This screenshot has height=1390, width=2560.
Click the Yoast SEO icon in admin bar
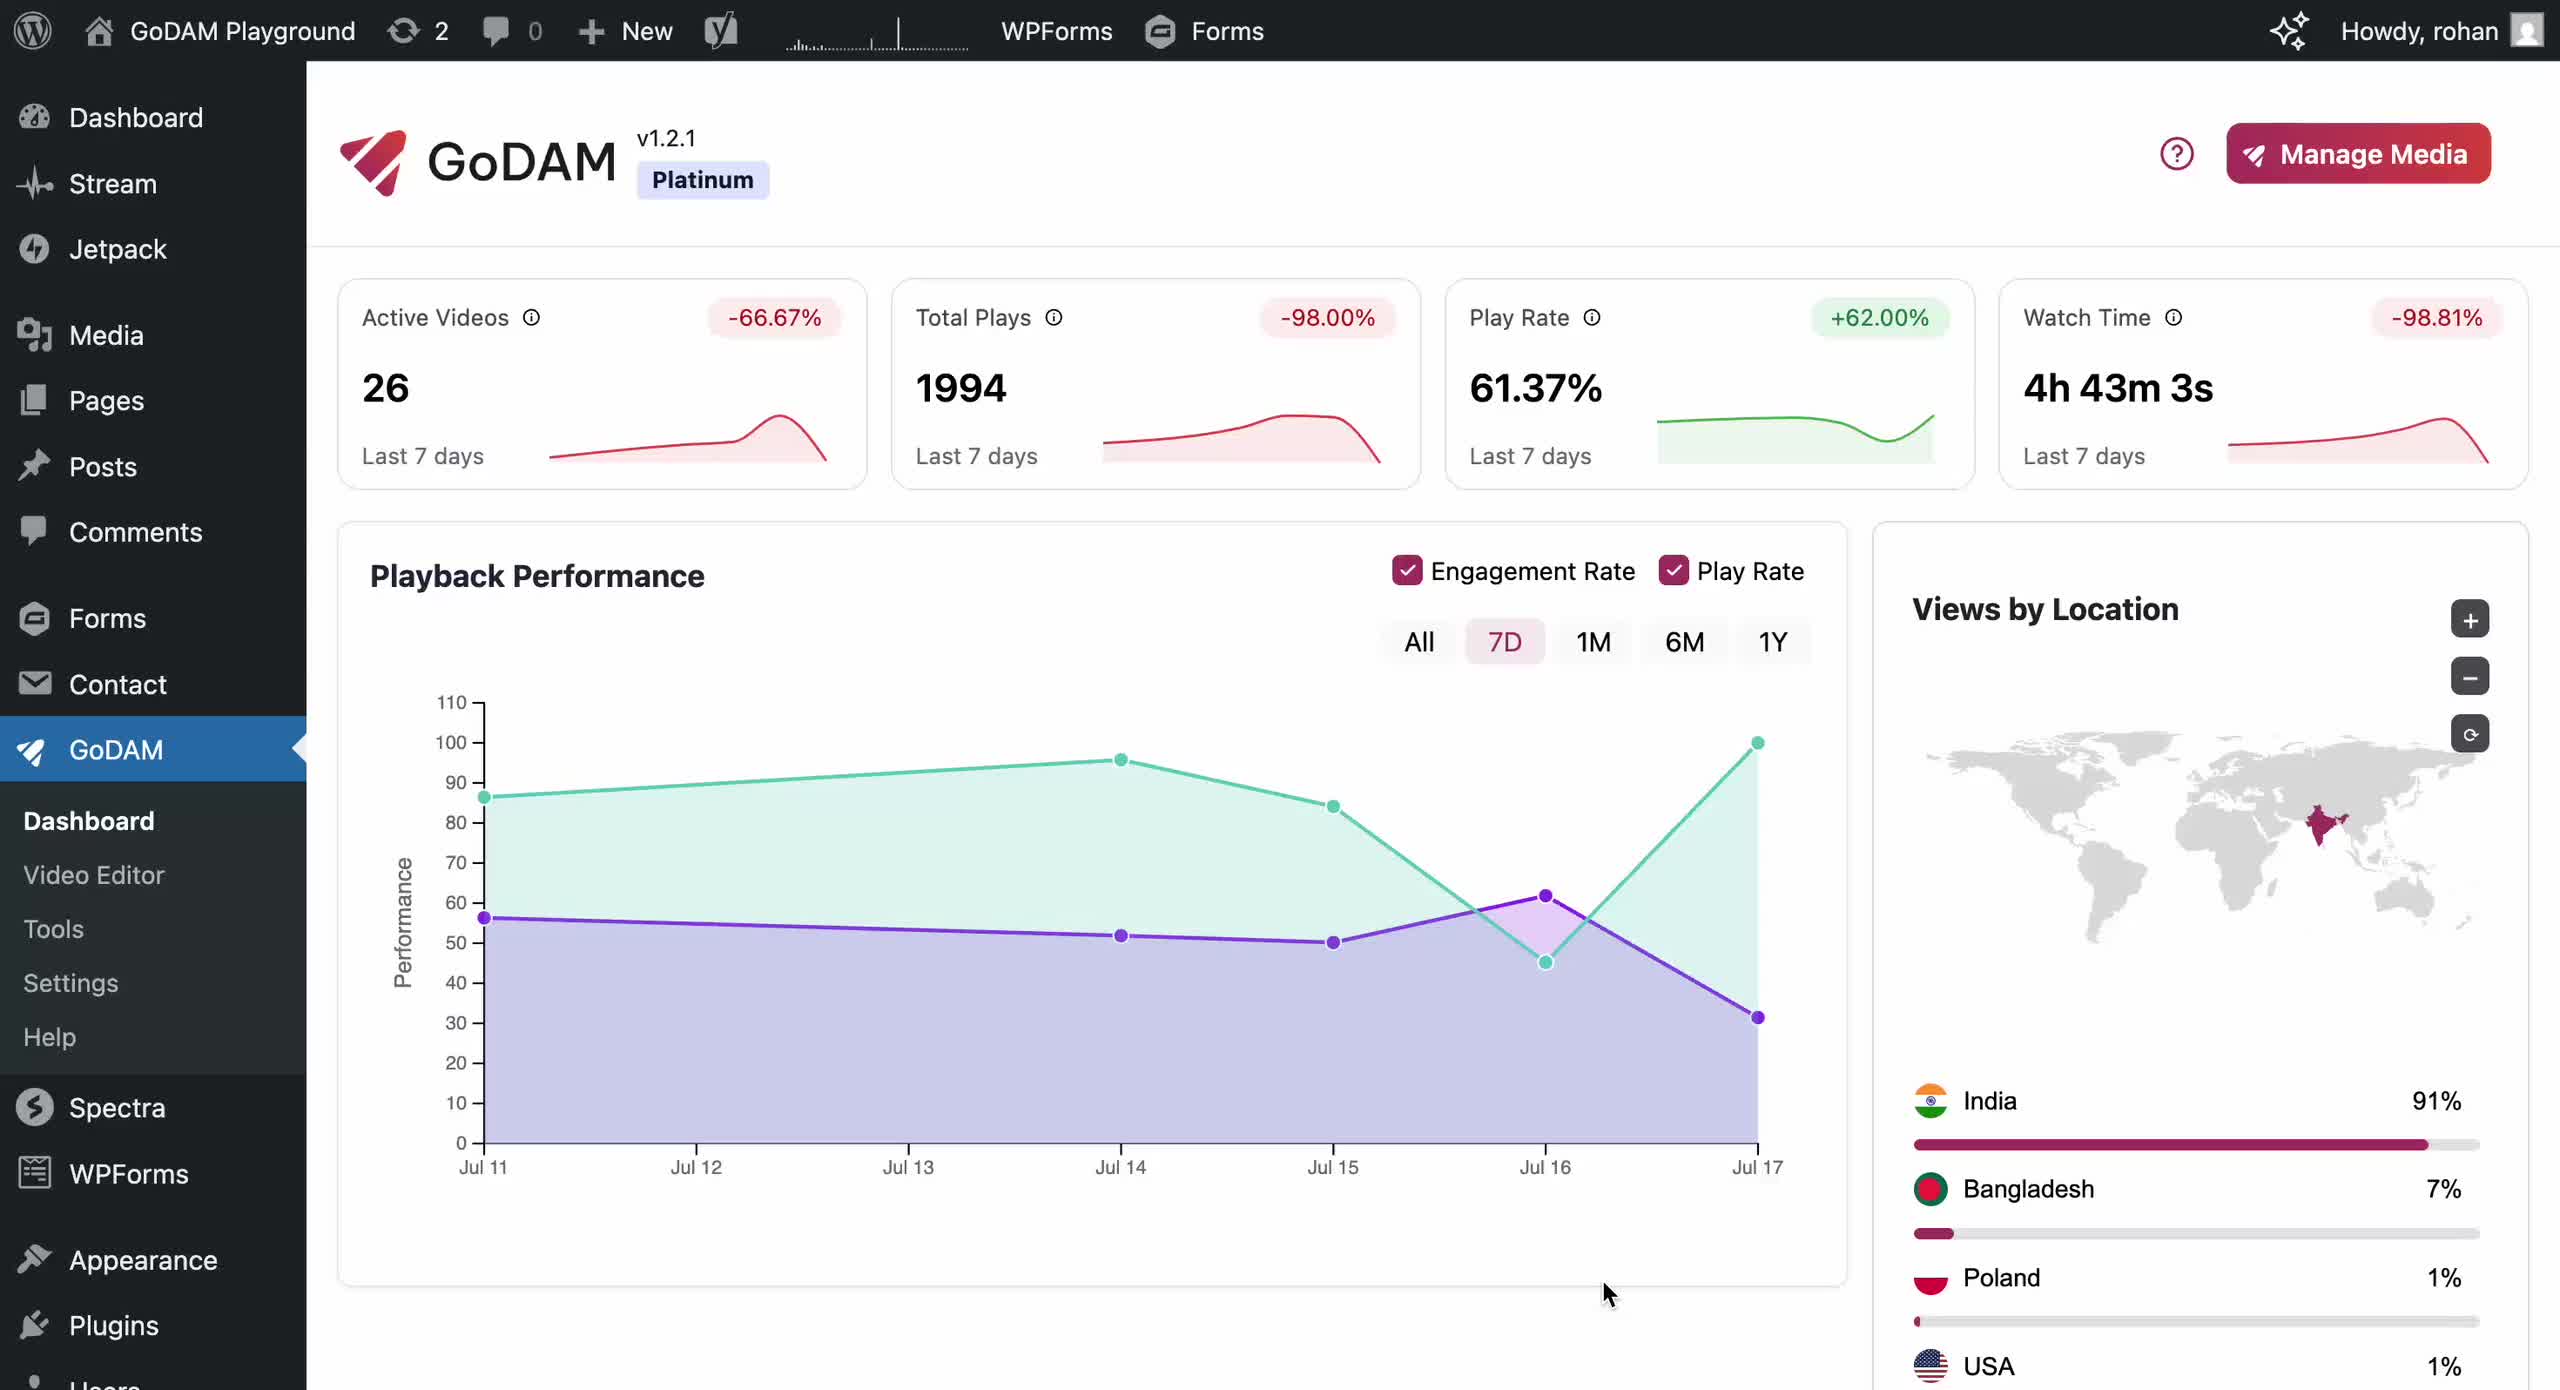(722, 30)
